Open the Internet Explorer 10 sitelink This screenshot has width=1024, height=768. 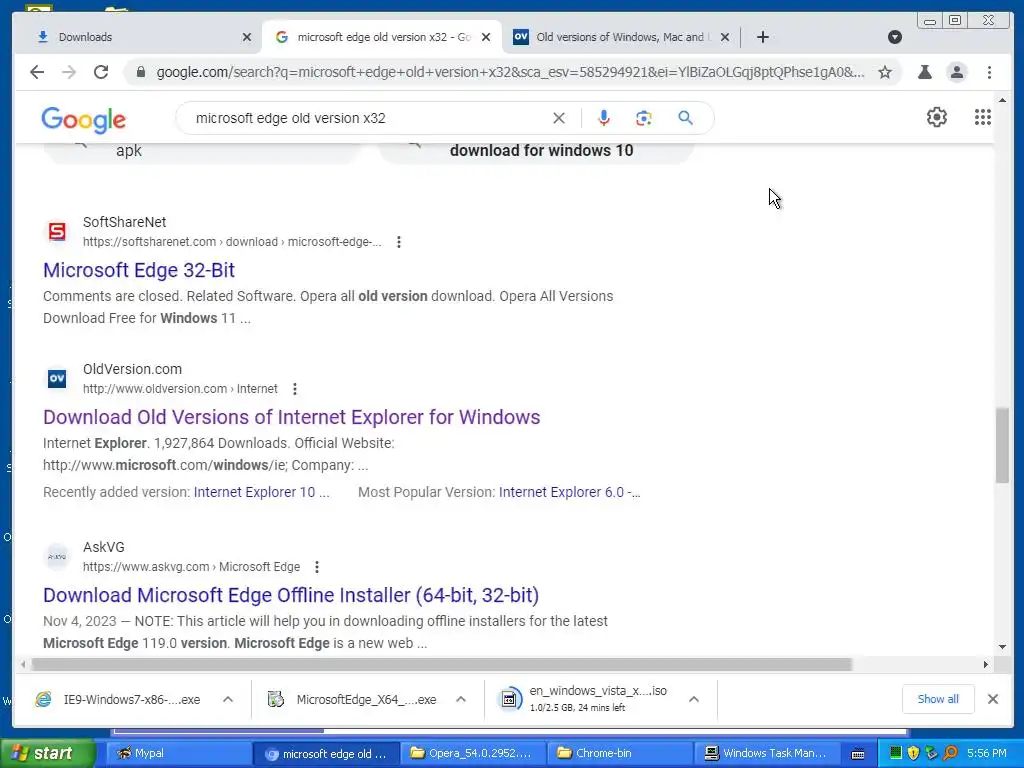coord(261,492)
